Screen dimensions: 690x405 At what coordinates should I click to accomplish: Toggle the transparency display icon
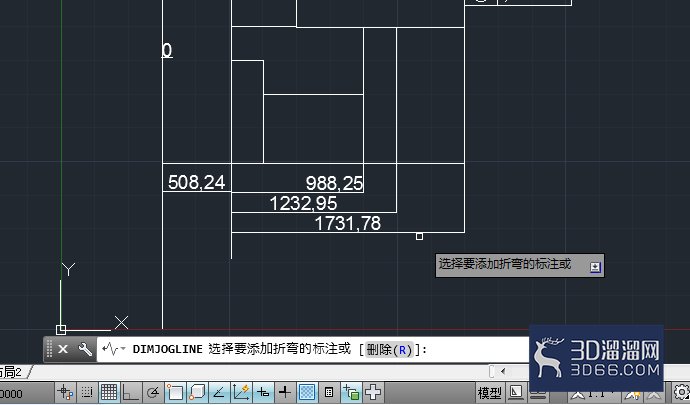pos(307,392)
